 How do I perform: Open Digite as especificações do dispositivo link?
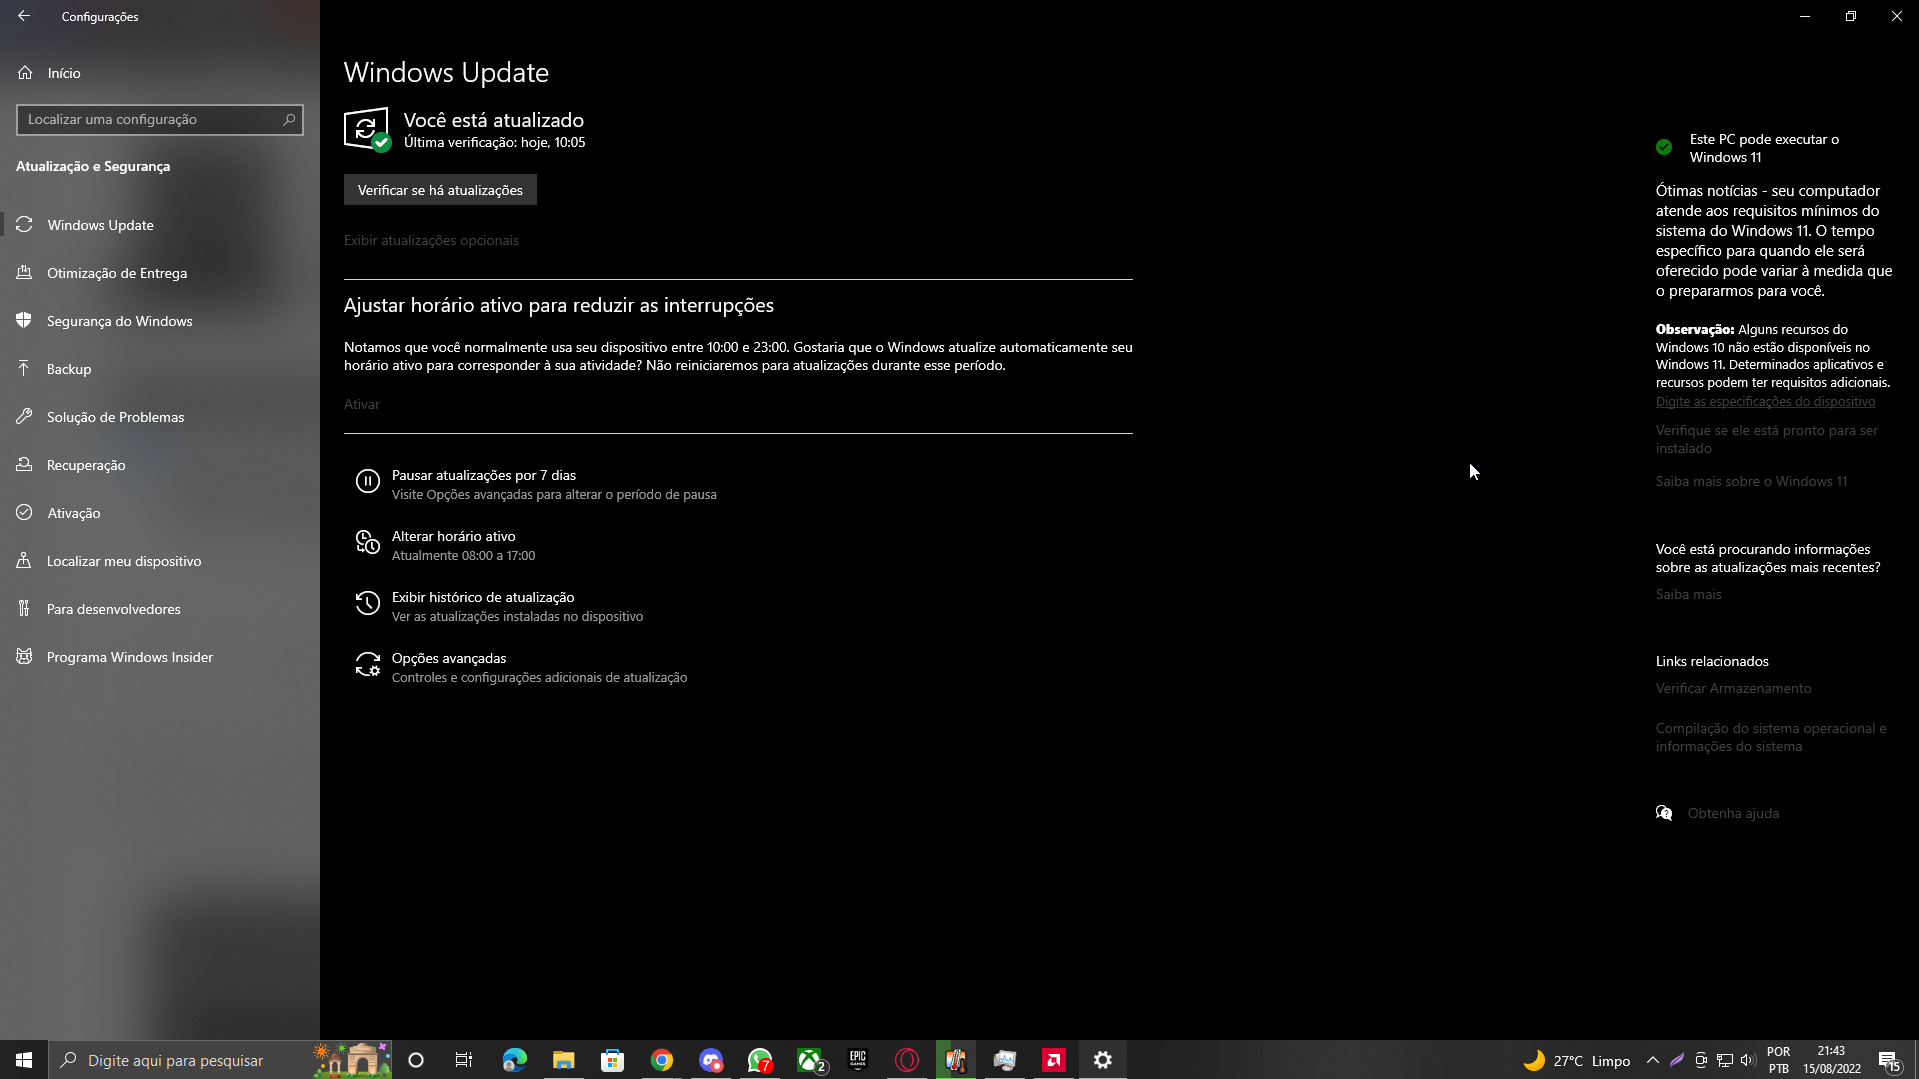[x=1765, y=402]
